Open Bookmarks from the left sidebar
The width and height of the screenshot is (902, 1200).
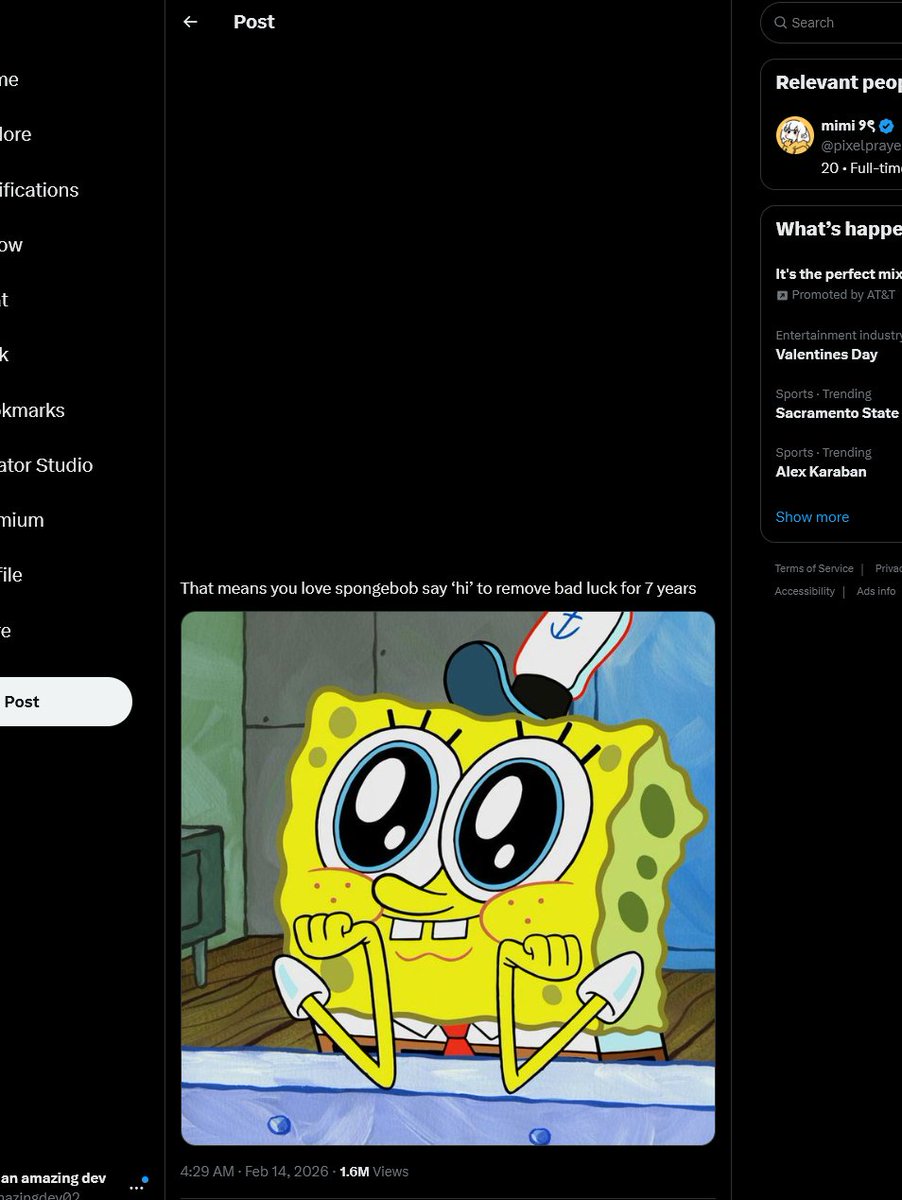32,410
